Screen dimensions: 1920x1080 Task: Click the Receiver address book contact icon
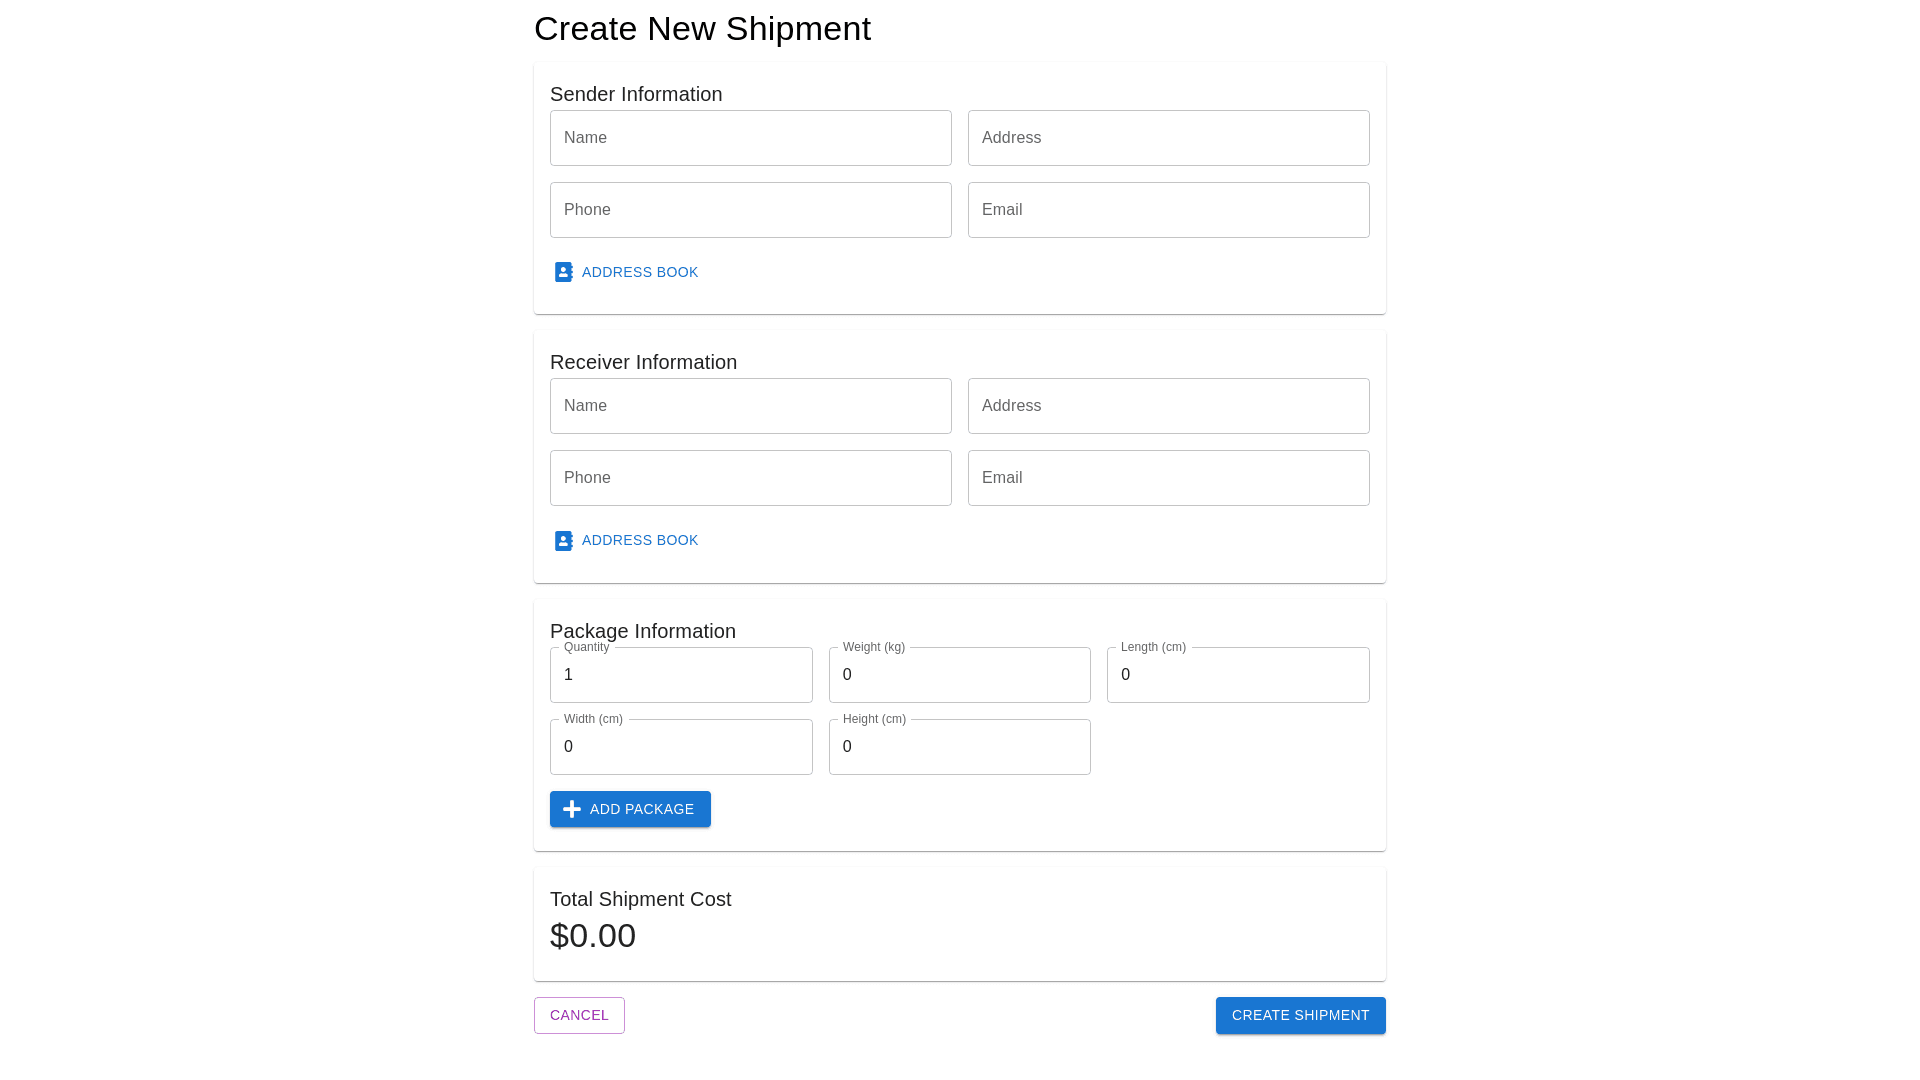tap(564, 541)
